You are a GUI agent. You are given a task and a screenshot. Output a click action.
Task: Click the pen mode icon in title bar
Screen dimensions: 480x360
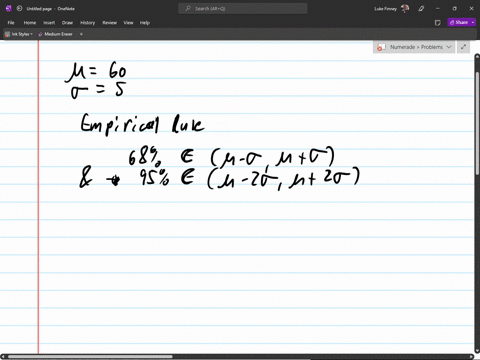point(421,9)
